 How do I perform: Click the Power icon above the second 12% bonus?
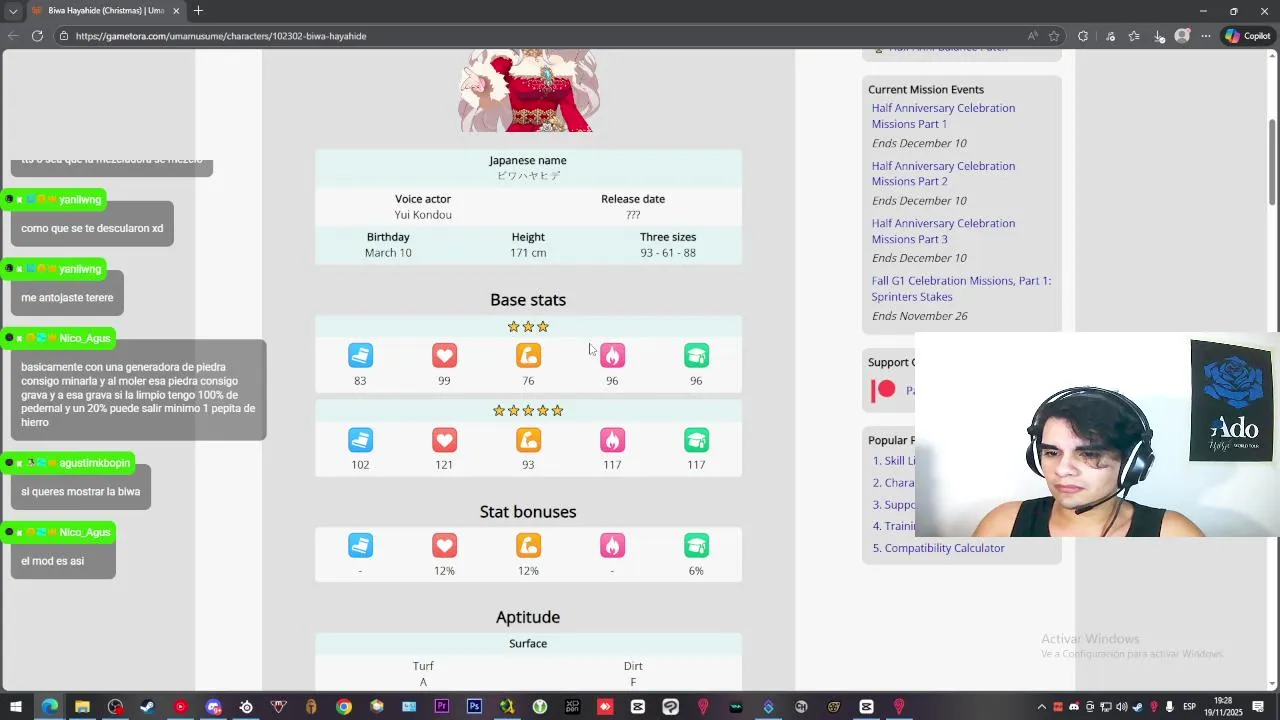pyautogui.click(x=528, y=545)
